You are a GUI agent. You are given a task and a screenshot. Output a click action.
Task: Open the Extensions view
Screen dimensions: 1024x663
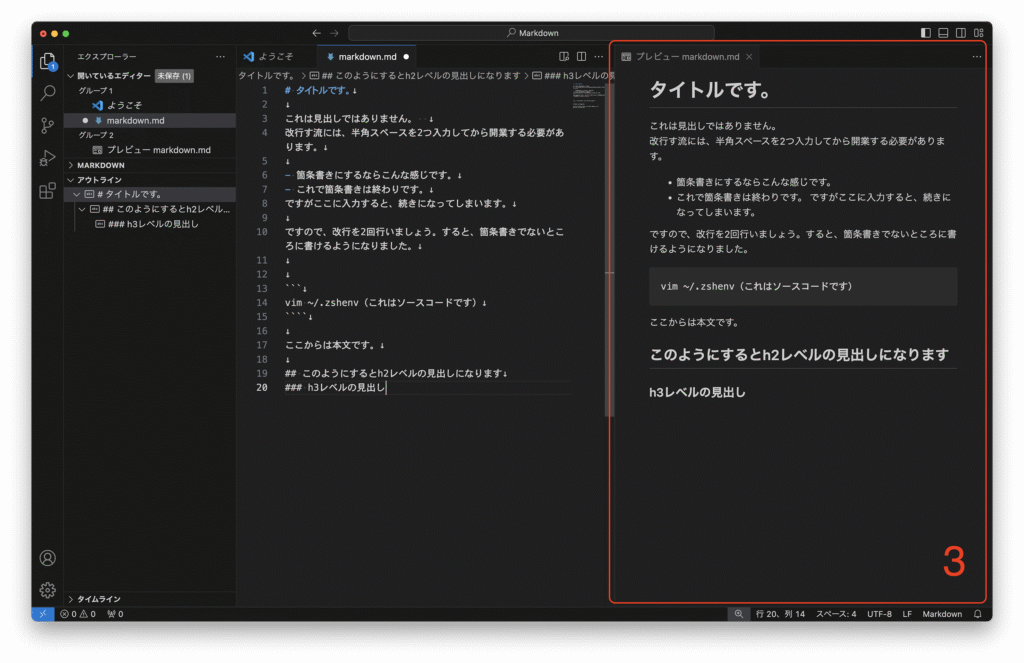[48, 191]
